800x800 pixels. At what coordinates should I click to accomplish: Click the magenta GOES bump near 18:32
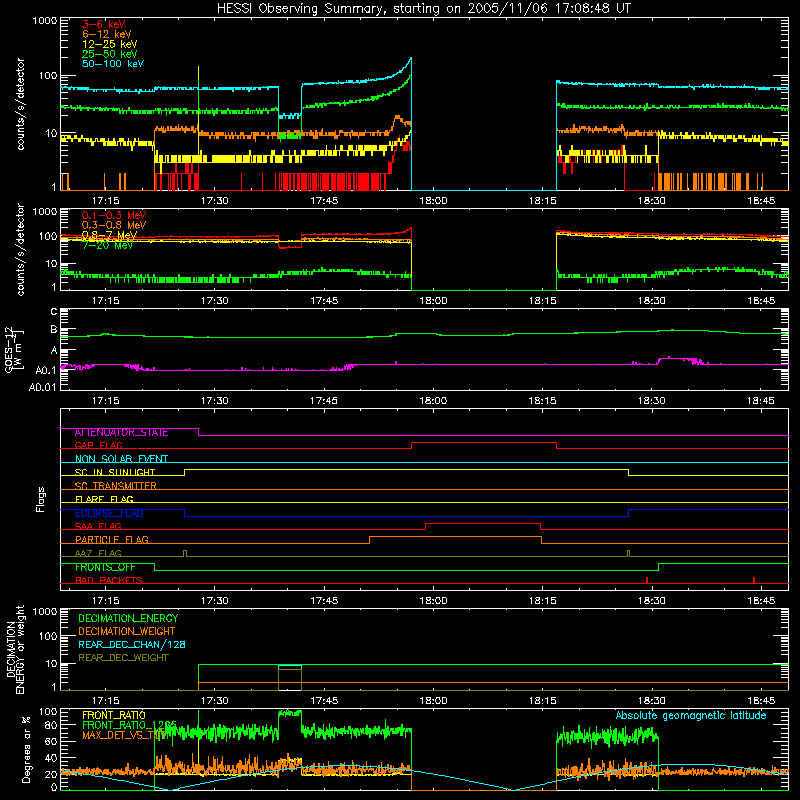[679, 359]
